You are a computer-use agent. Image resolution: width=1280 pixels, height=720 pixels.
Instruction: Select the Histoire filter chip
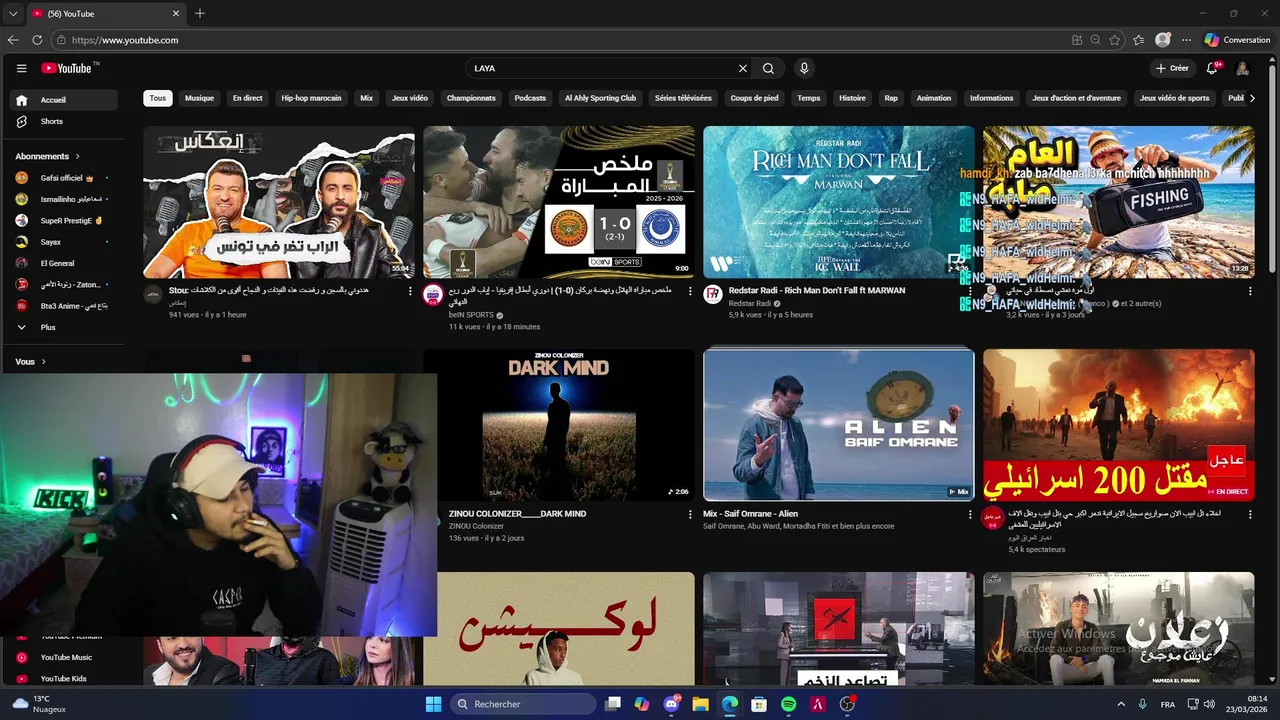852,98
